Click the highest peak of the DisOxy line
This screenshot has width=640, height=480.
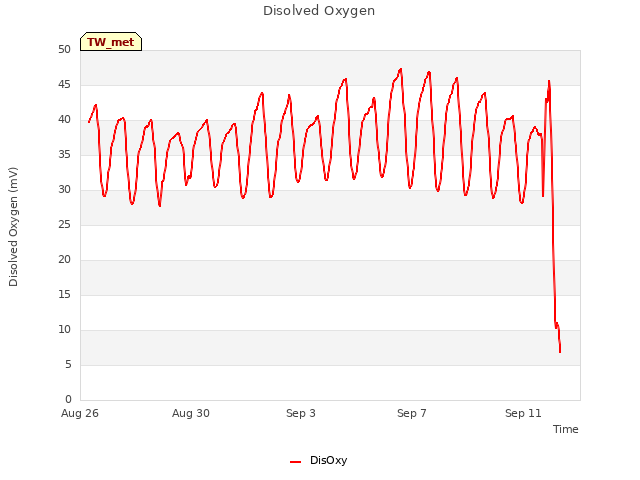coord(401,69)
